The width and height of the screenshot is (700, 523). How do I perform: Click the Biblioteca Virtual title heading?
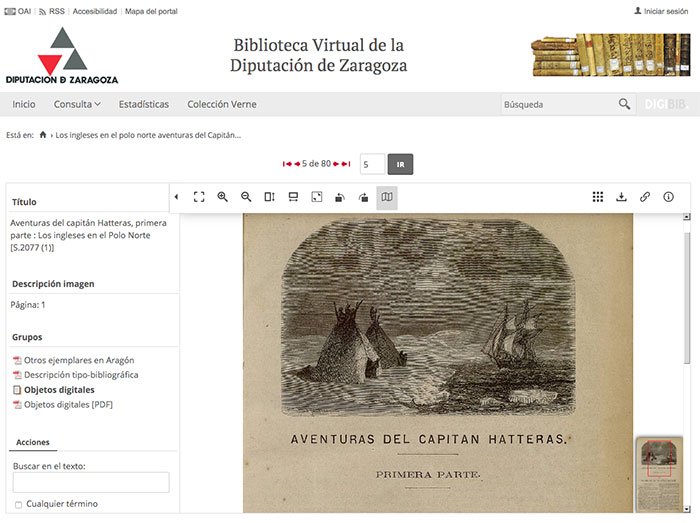[x=319, y=55]
